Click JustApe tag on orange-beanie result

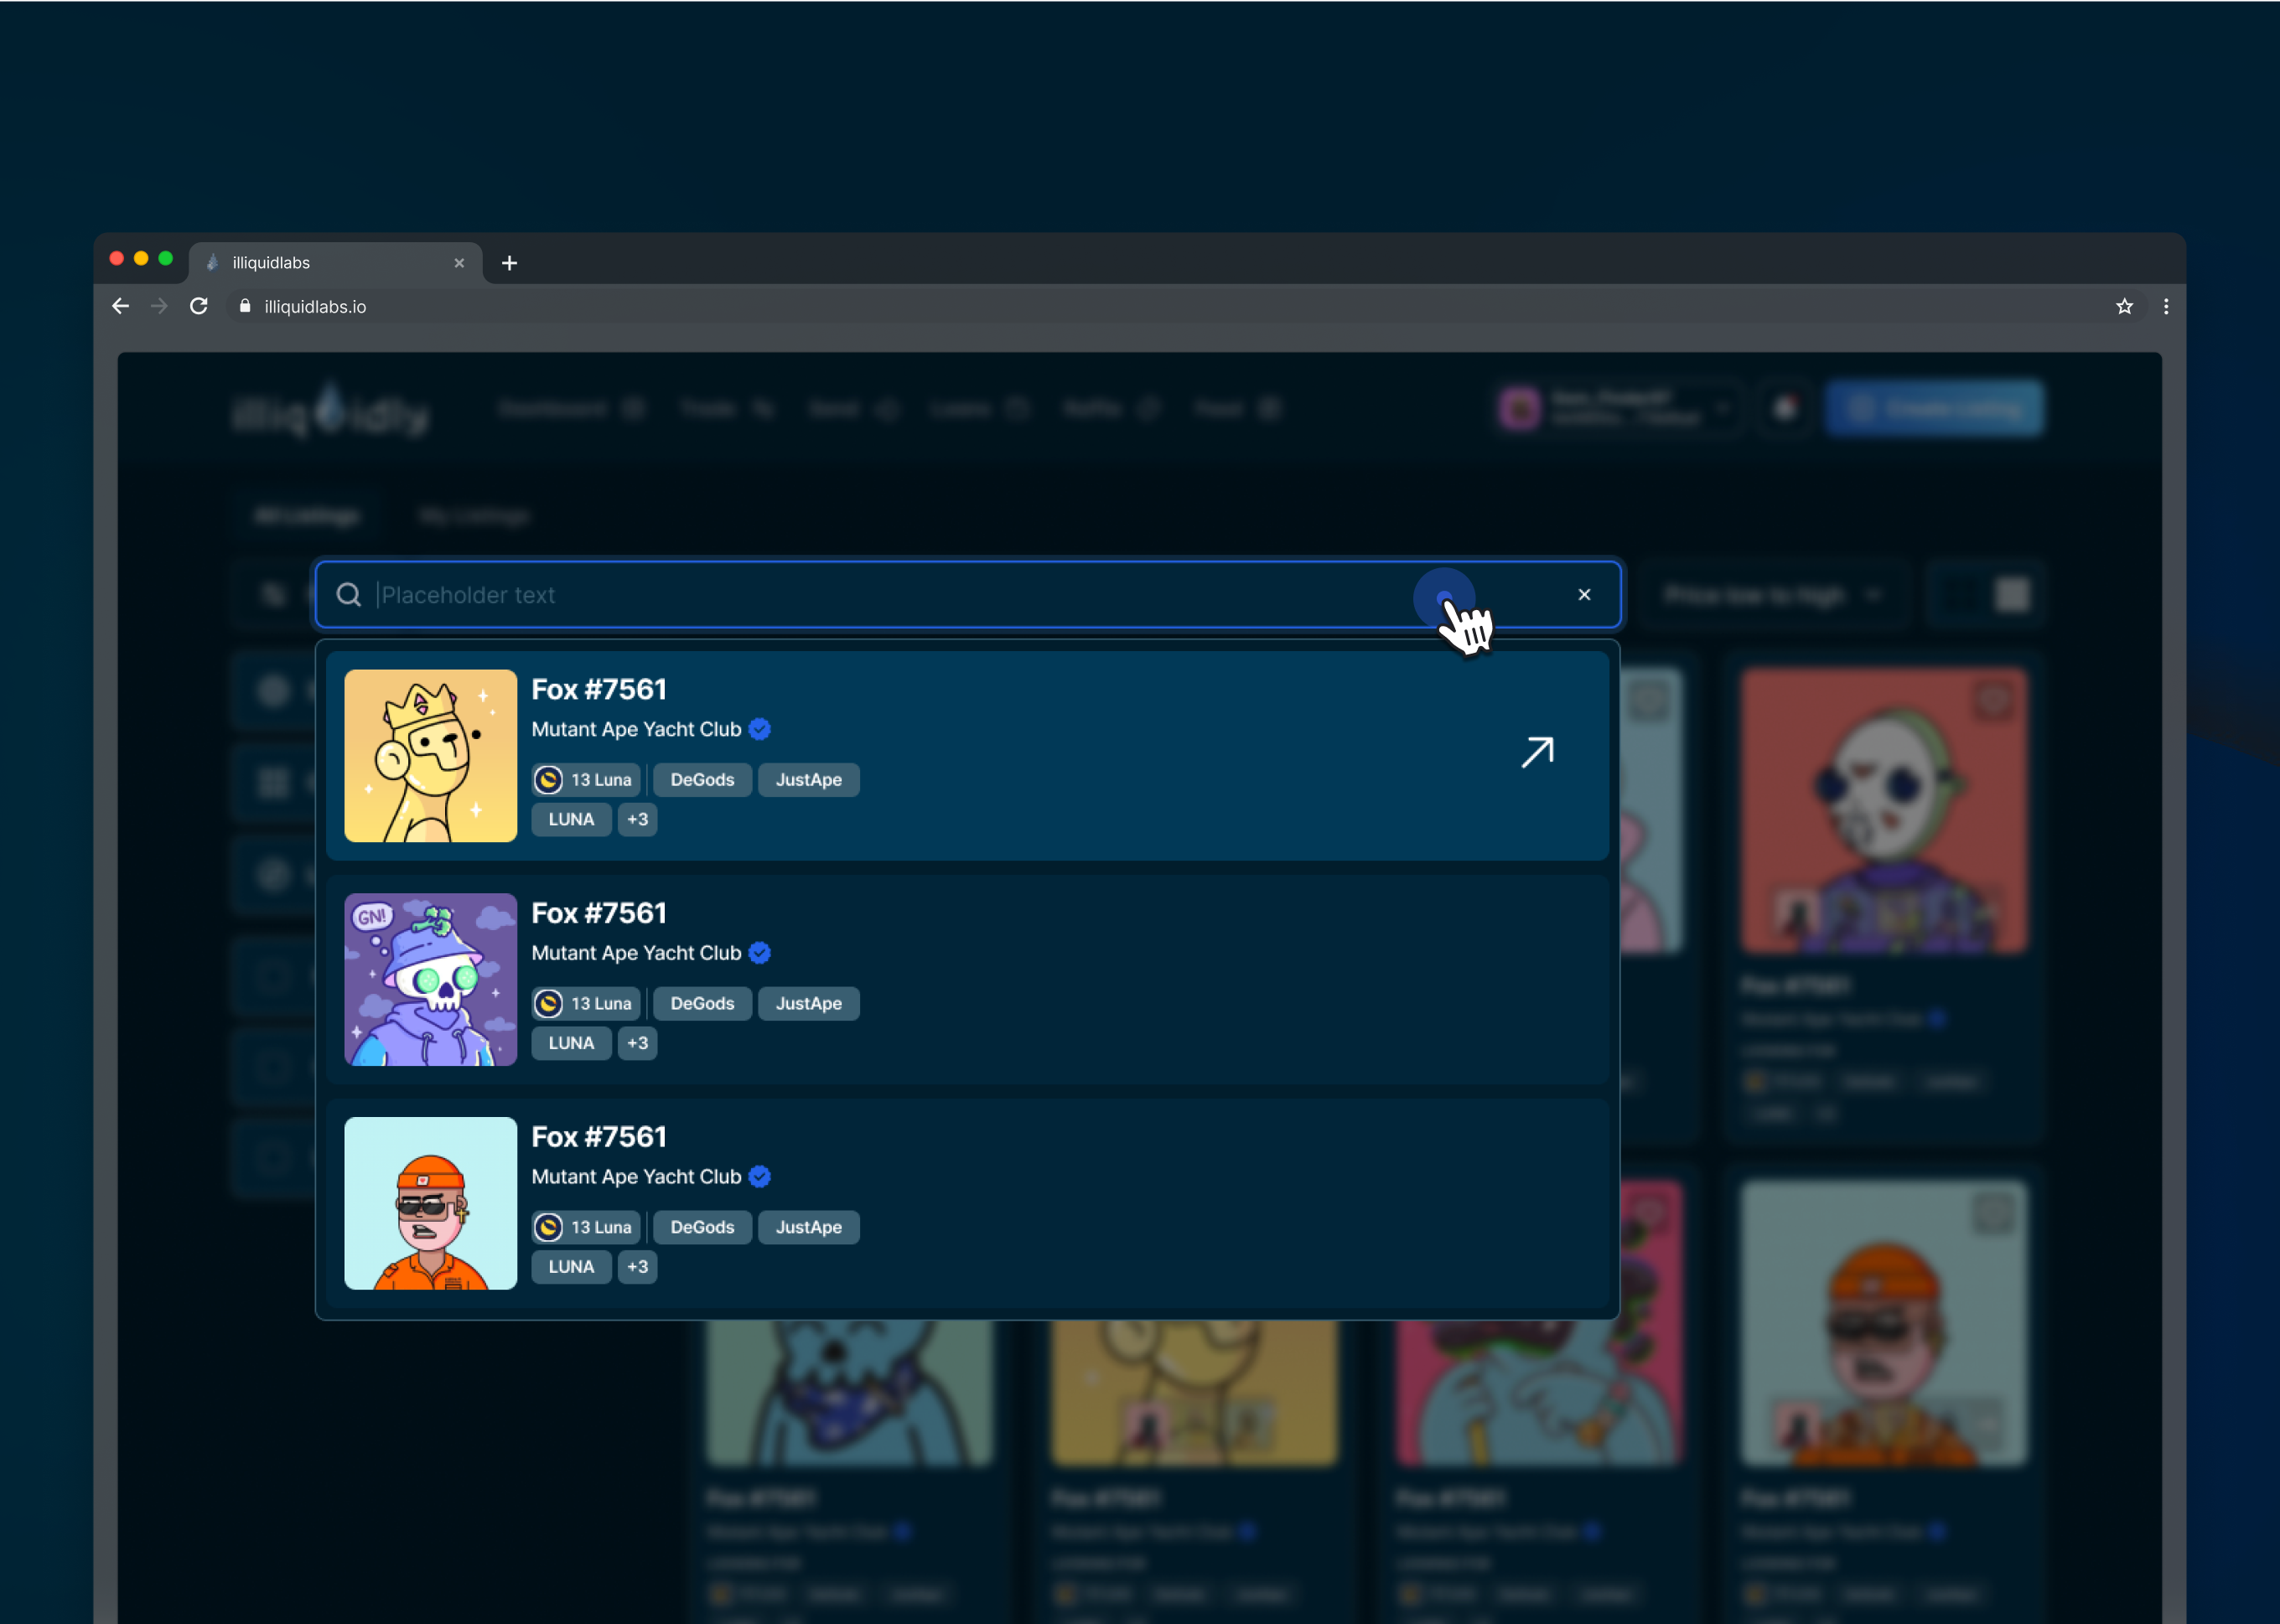point(808,1227)
